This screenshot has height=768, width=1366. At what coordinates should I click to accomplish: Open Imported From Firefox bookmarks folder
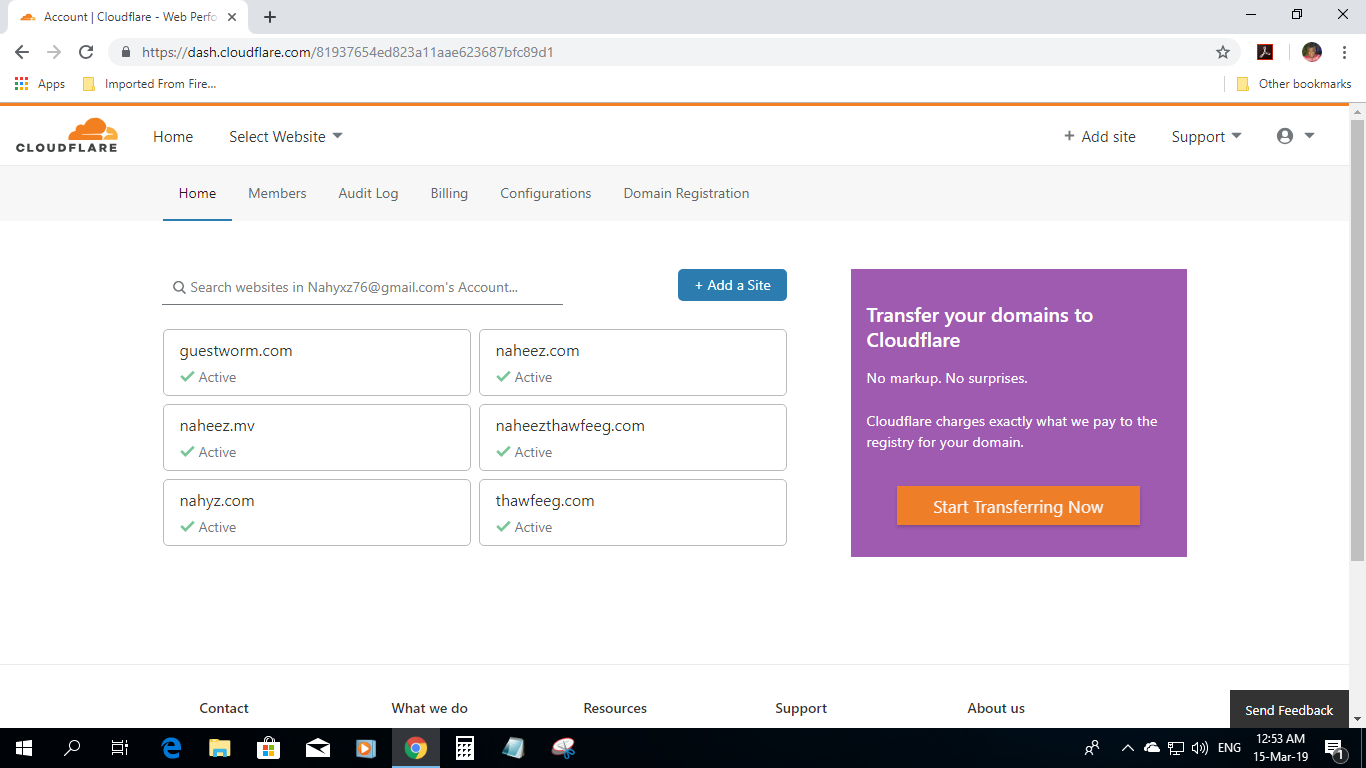[x=149, y=84]
